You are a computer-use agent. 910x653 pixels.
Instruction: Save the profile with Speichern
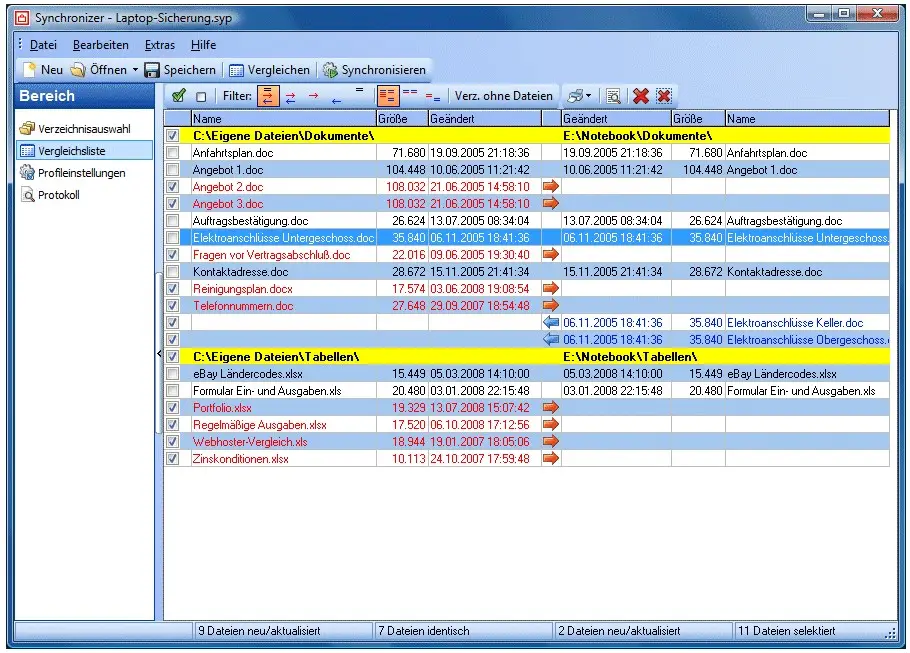pyautogui.click(x=180, y=70)
